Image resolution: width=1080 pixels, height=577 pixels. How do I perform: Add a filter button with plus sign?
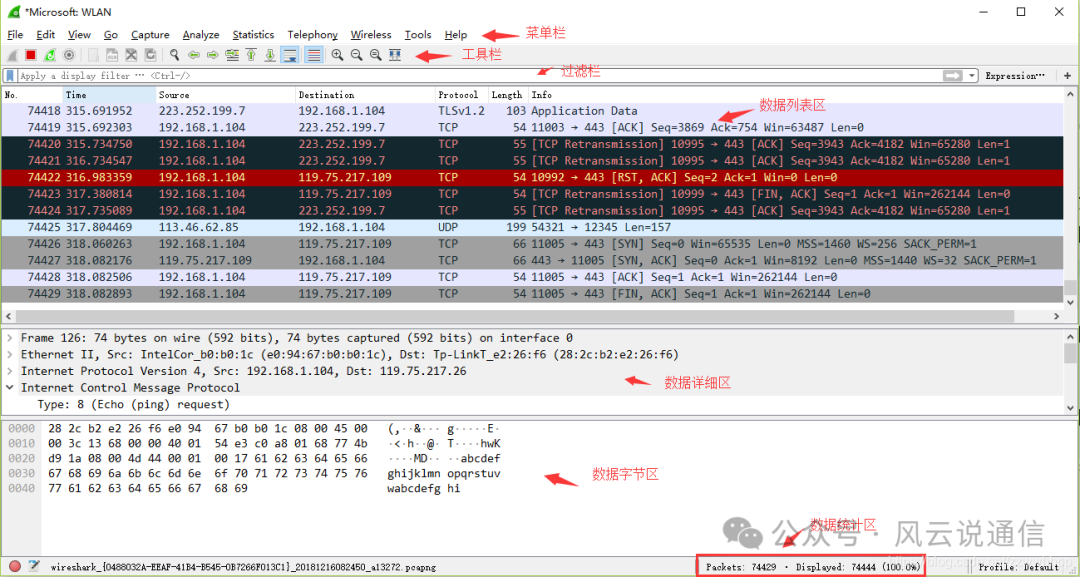pyautogui.click(x=1068, y=76)
